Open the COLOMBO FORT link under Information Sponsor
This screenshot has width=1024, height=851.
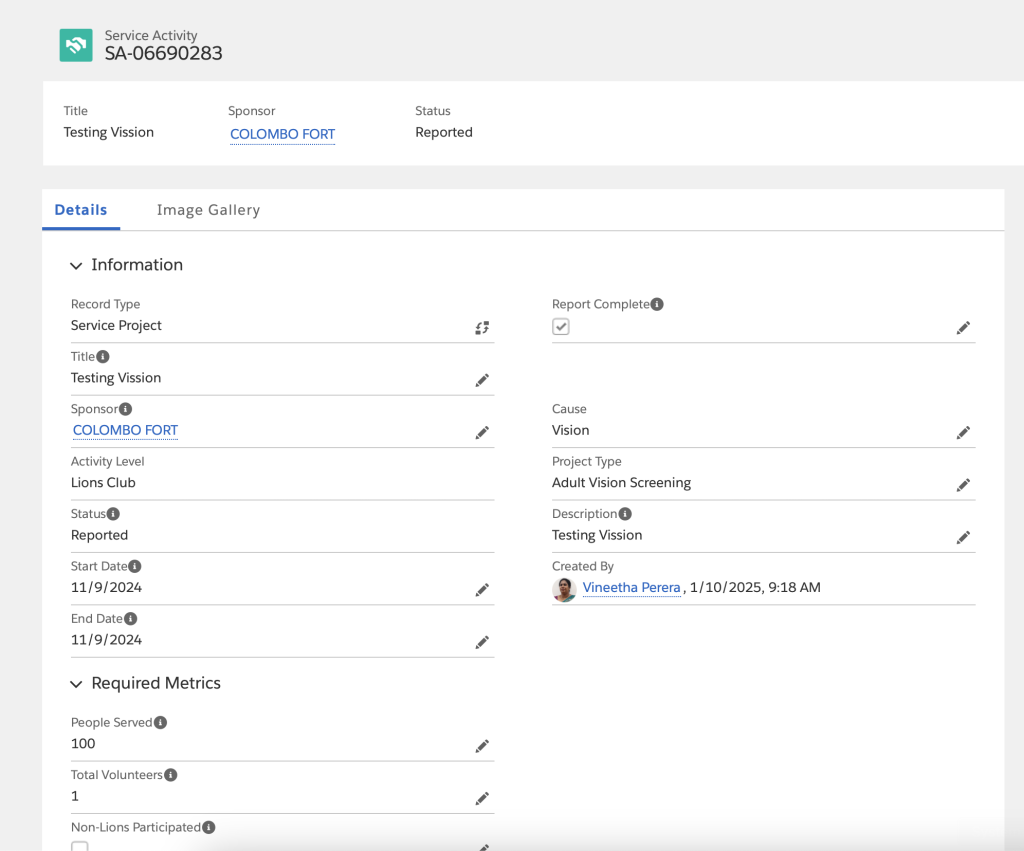(125, 430)
